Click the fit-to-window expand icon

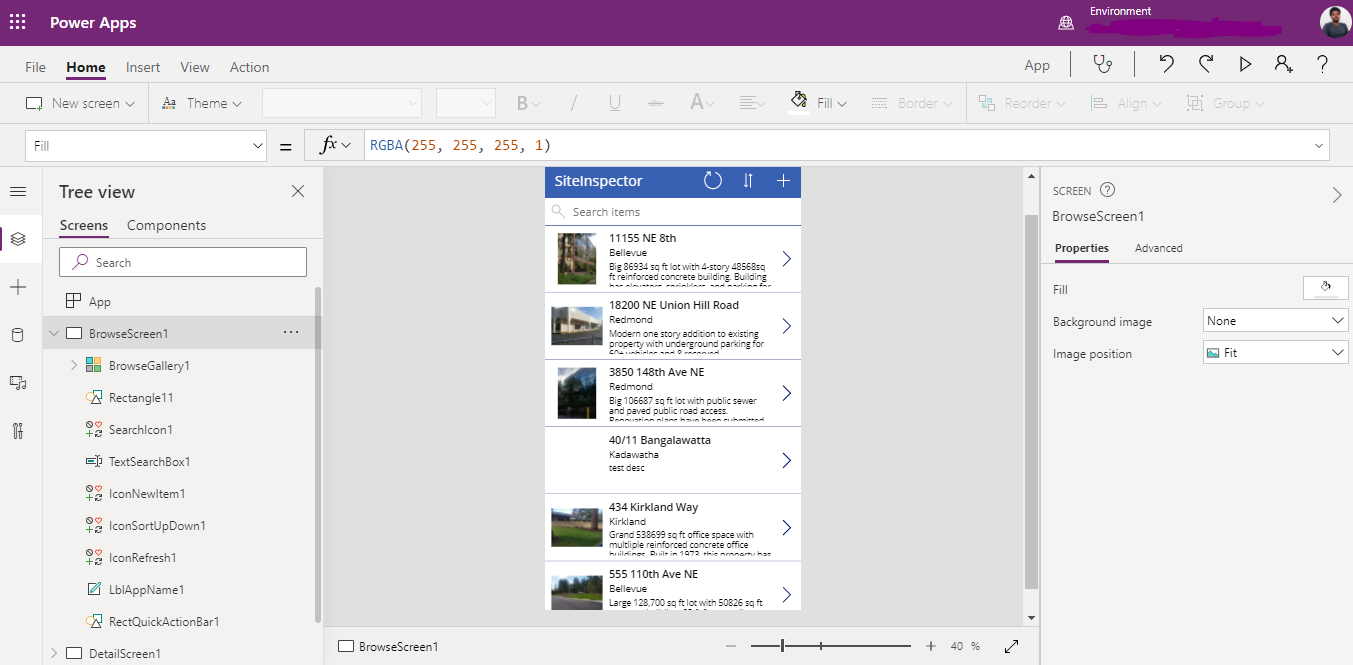(1012, 646)
